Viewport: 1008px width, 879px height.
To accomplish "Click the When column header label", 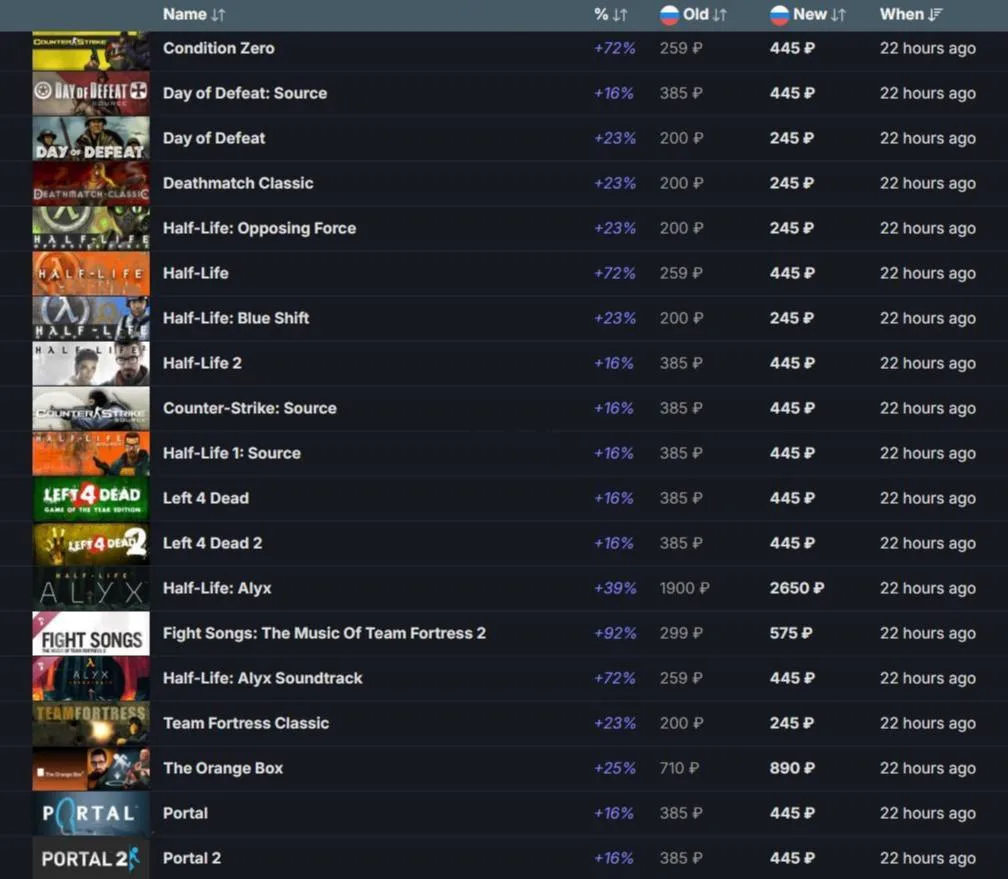I will pos(901,14).
